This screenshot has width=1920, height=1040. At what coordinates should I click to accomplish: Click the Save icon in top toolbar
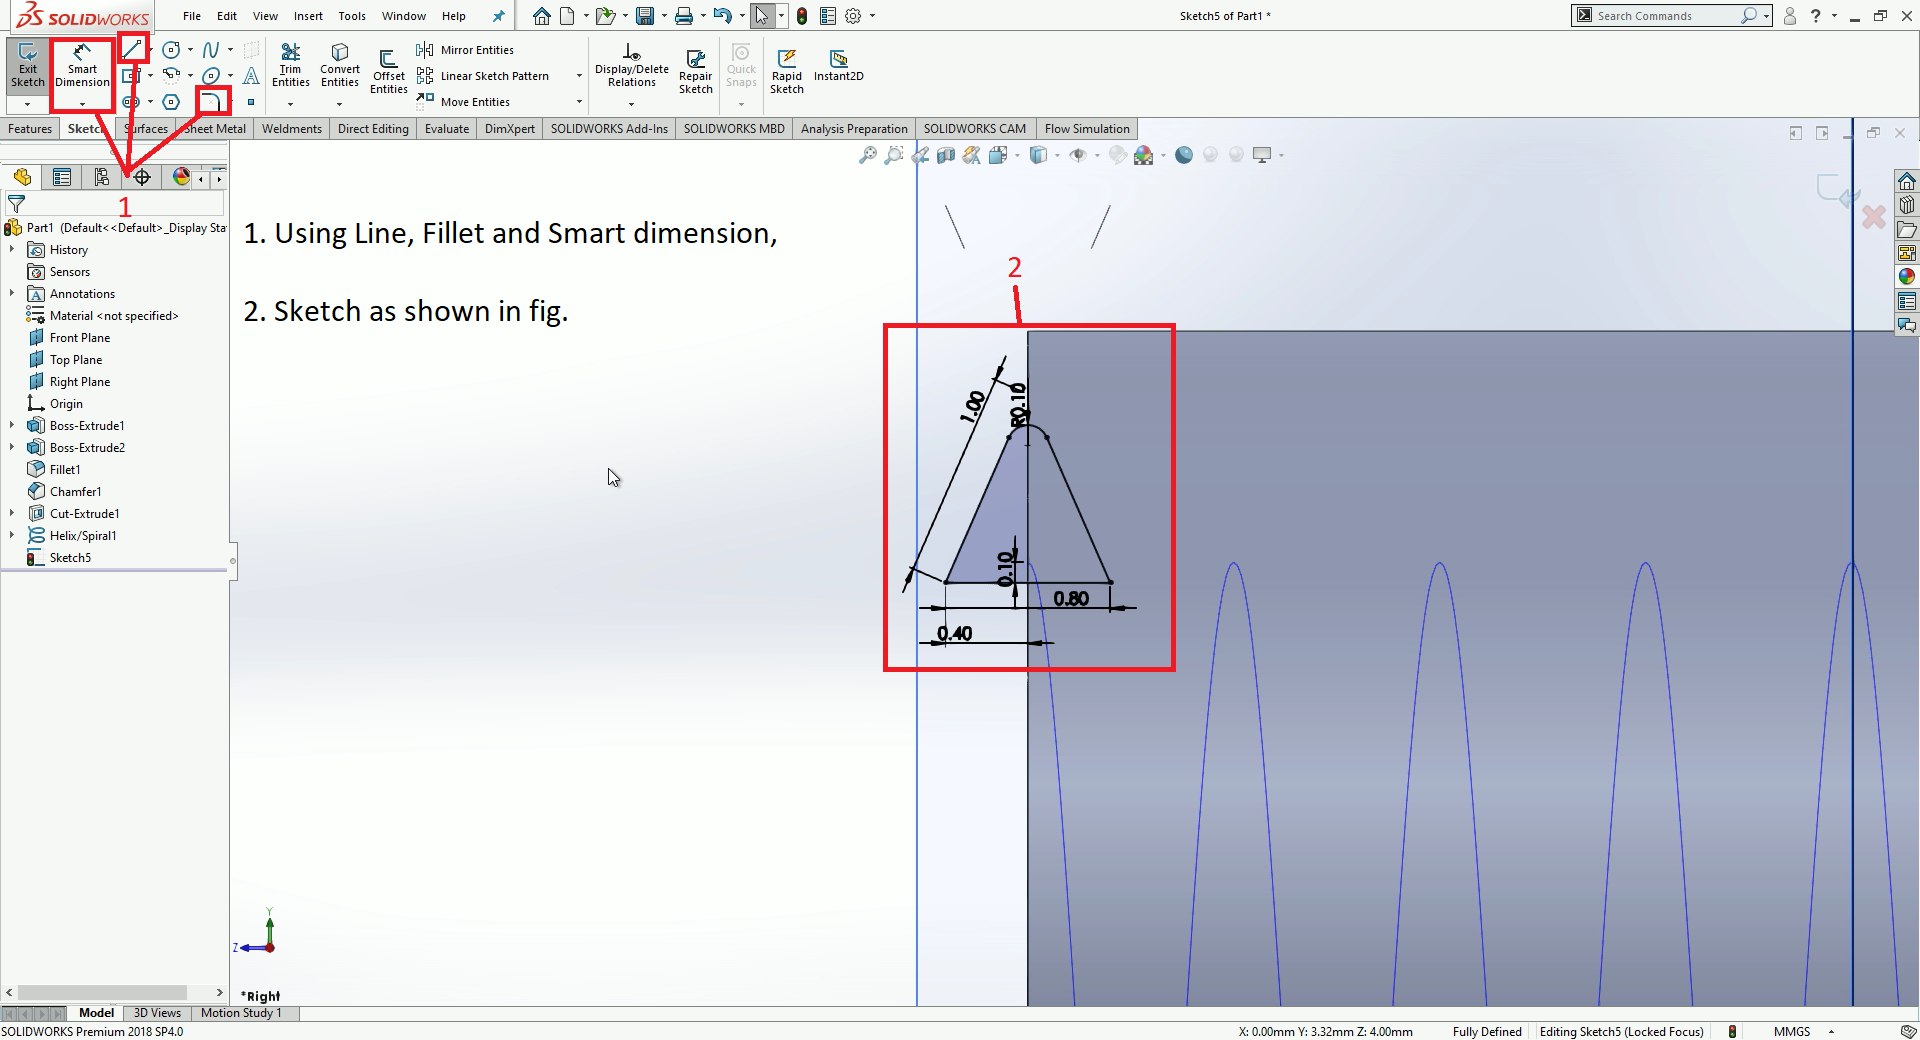click(645, 16)
